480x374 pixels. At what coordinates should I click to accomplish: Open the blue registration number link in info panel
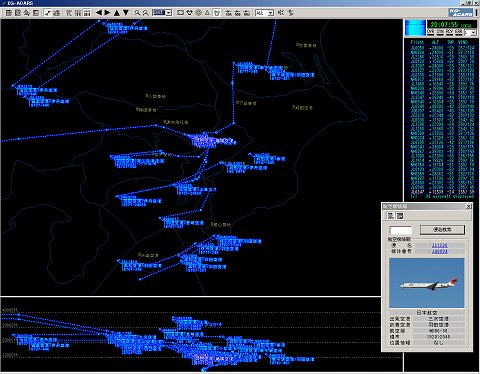pyautogui.click(x=439, y=251)
